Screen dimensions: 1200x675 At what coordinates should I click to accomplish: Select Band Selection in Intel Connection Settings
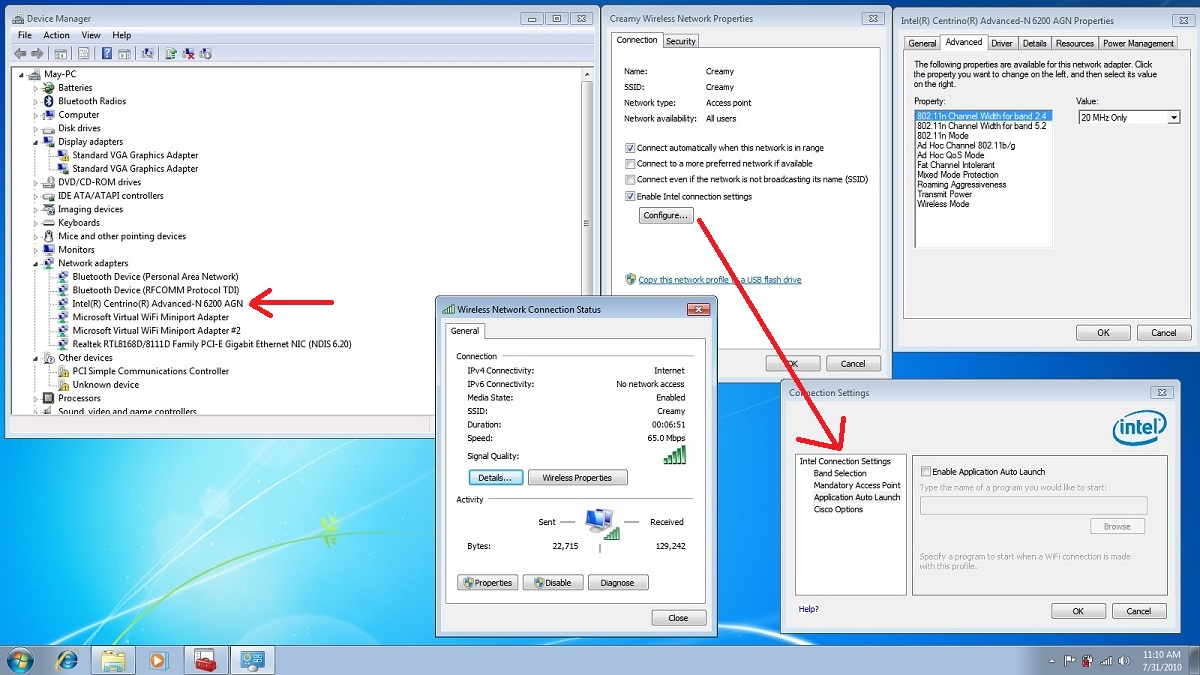click(840, 473)
